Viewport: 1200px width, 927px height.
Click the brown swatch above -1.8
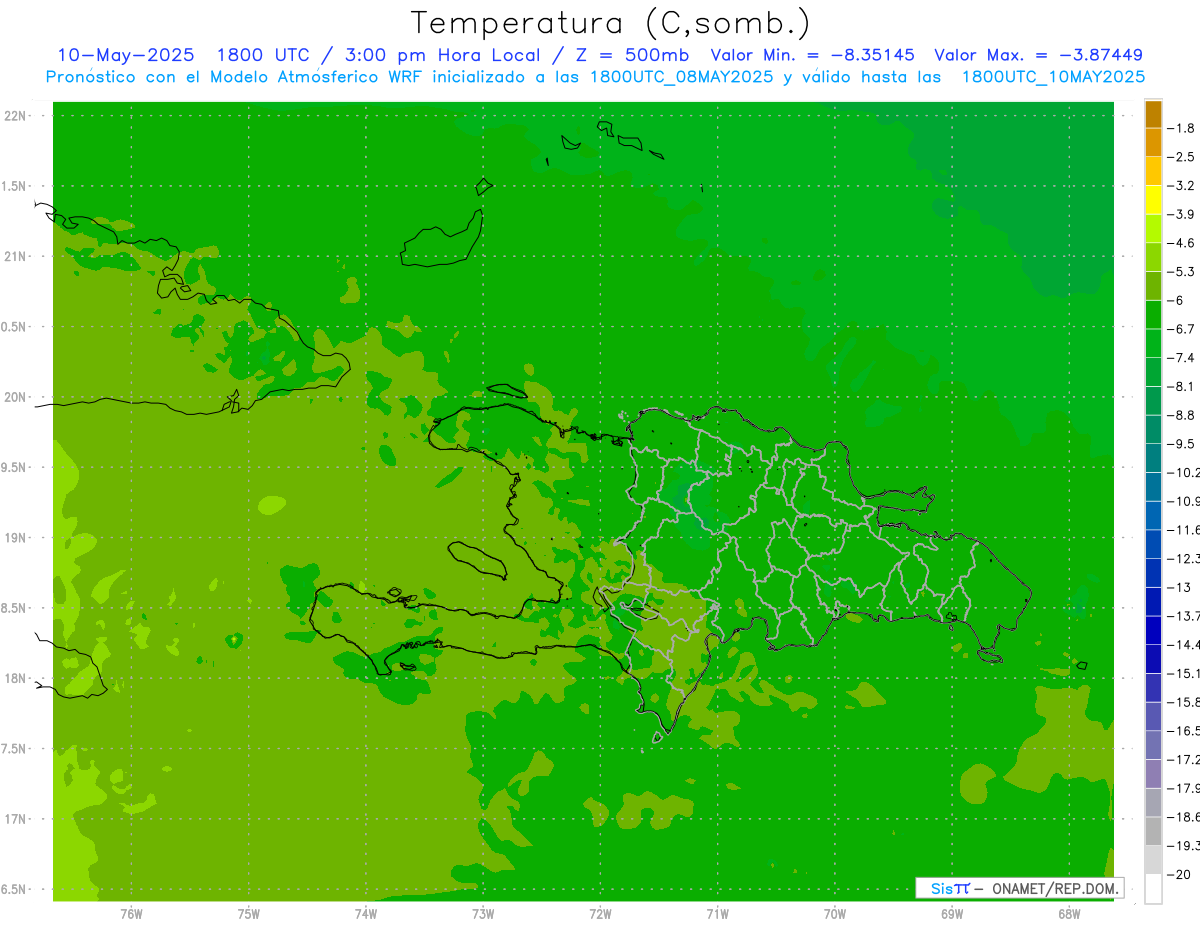1153,114
